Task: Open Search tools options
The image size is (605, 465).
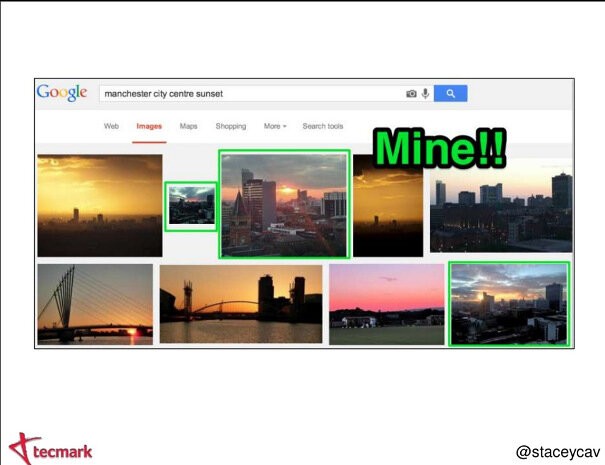Action: pyautogui.click(x=323, y=126)
